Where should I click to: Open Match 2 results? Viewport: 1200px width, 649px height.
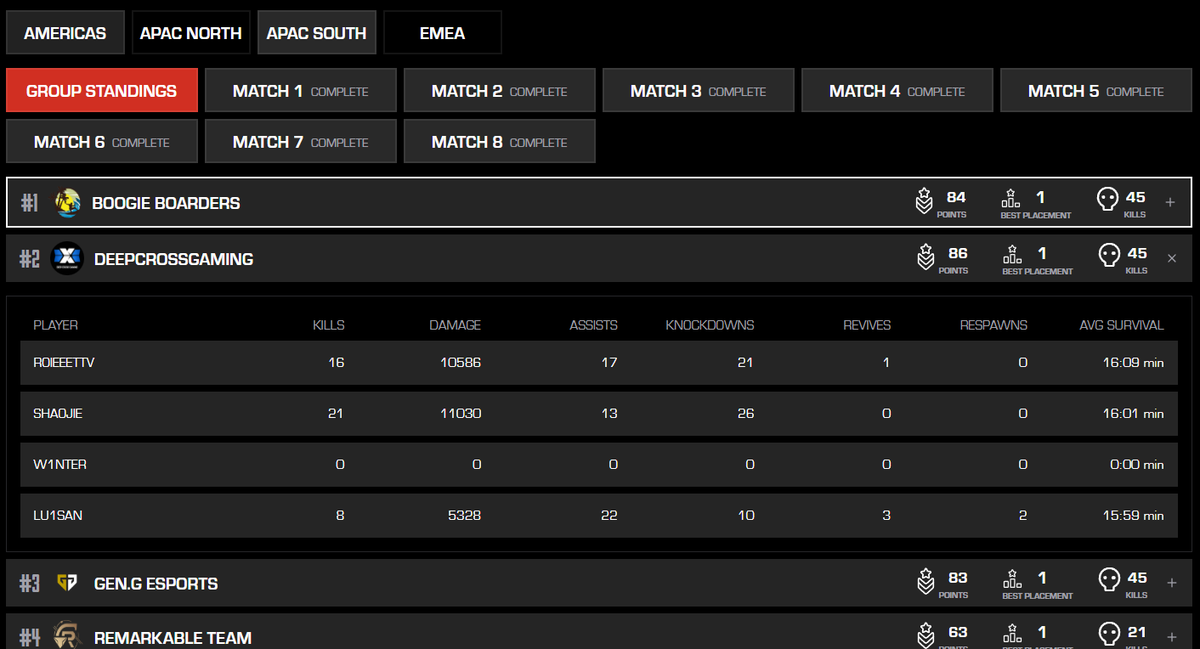(x=500, y=90)
